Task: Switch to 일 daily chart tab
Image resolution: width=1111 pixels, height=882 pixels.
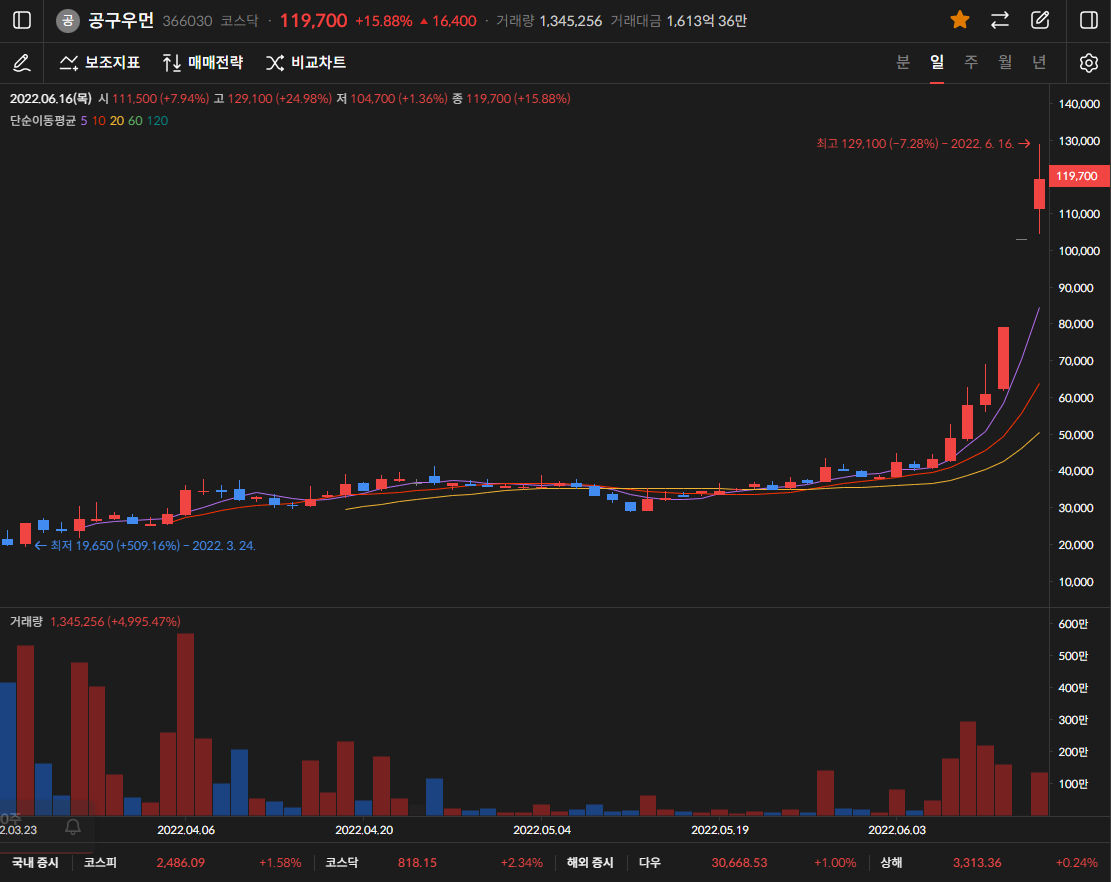Action: (937, 62)
